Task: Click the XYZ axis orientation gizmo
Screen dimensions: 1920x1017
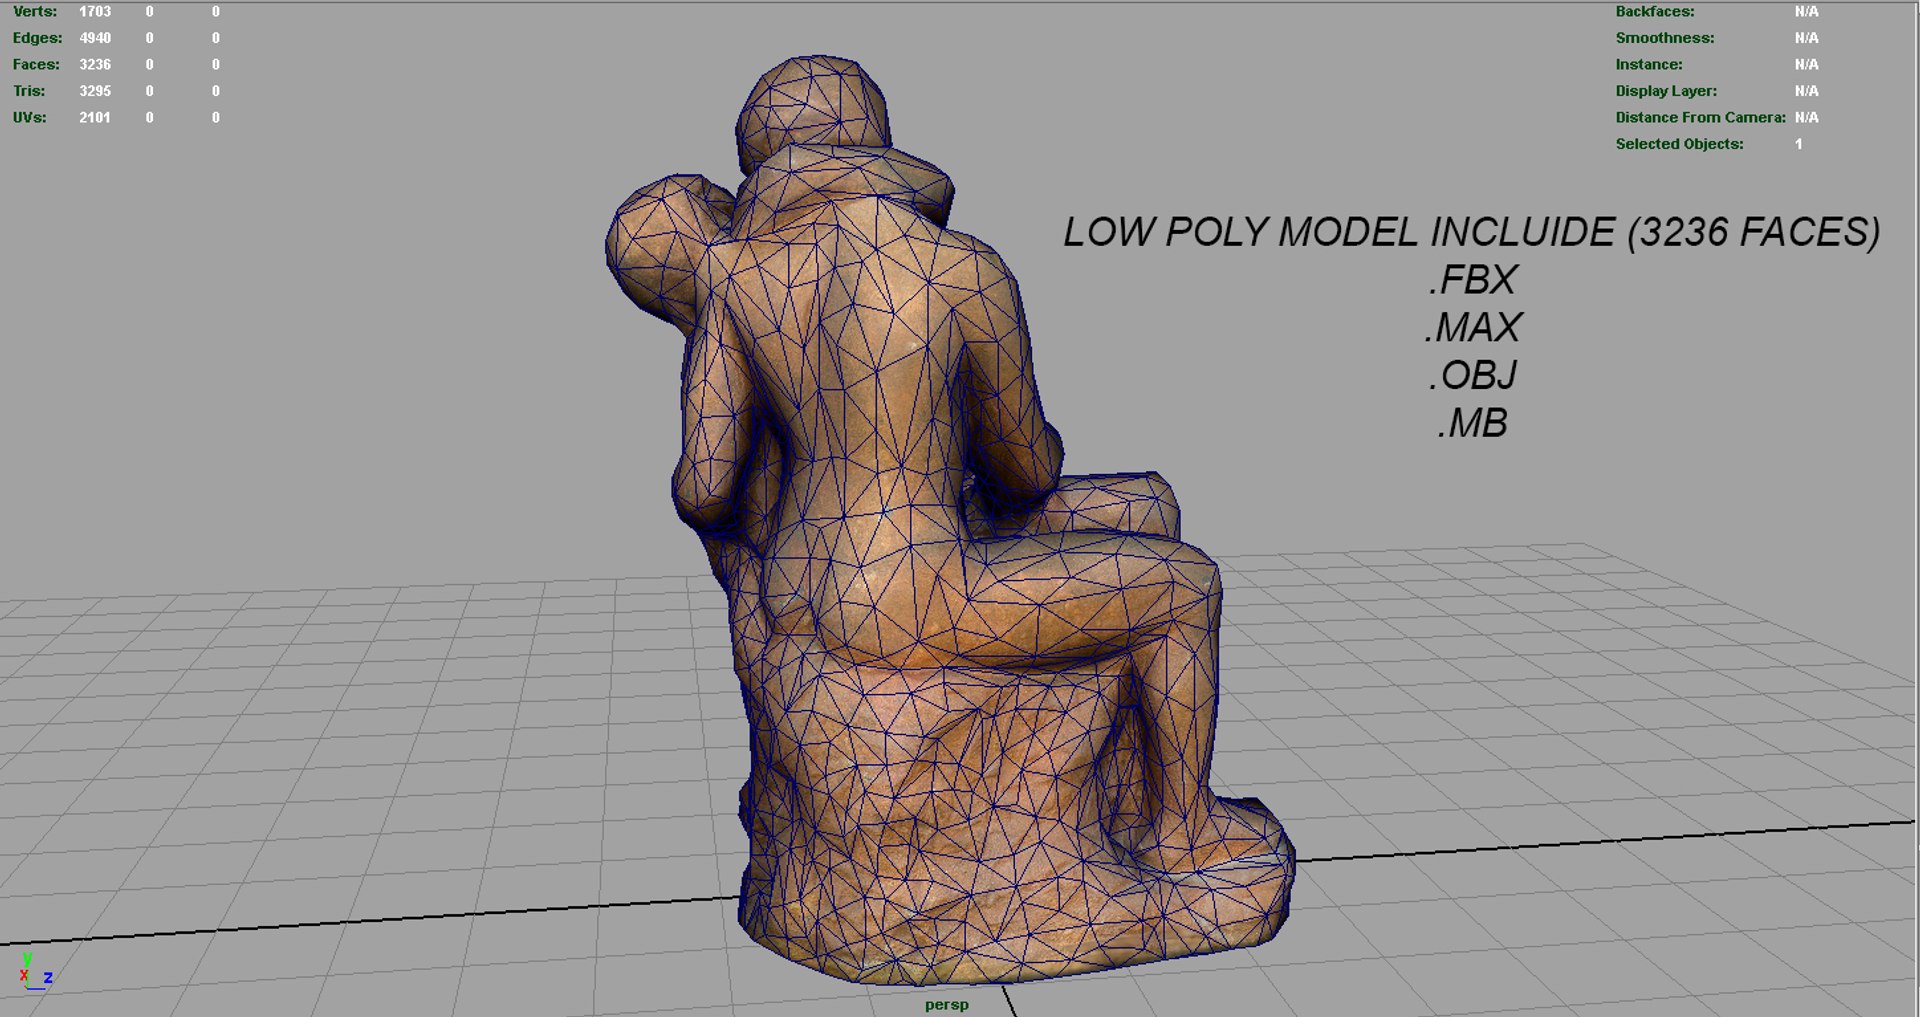Action: (x=35, y=972)
